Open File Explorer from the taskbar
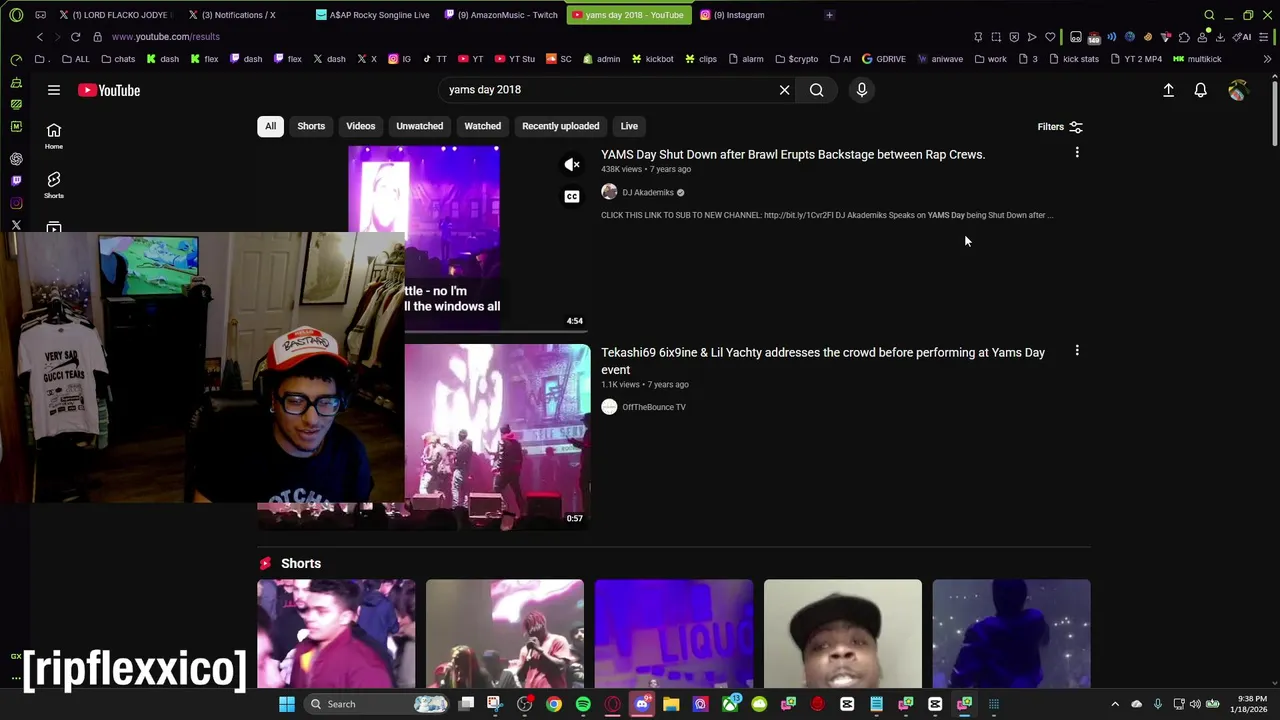The image size is (1280, 720). pyautogui.click(x=671, y=704)
